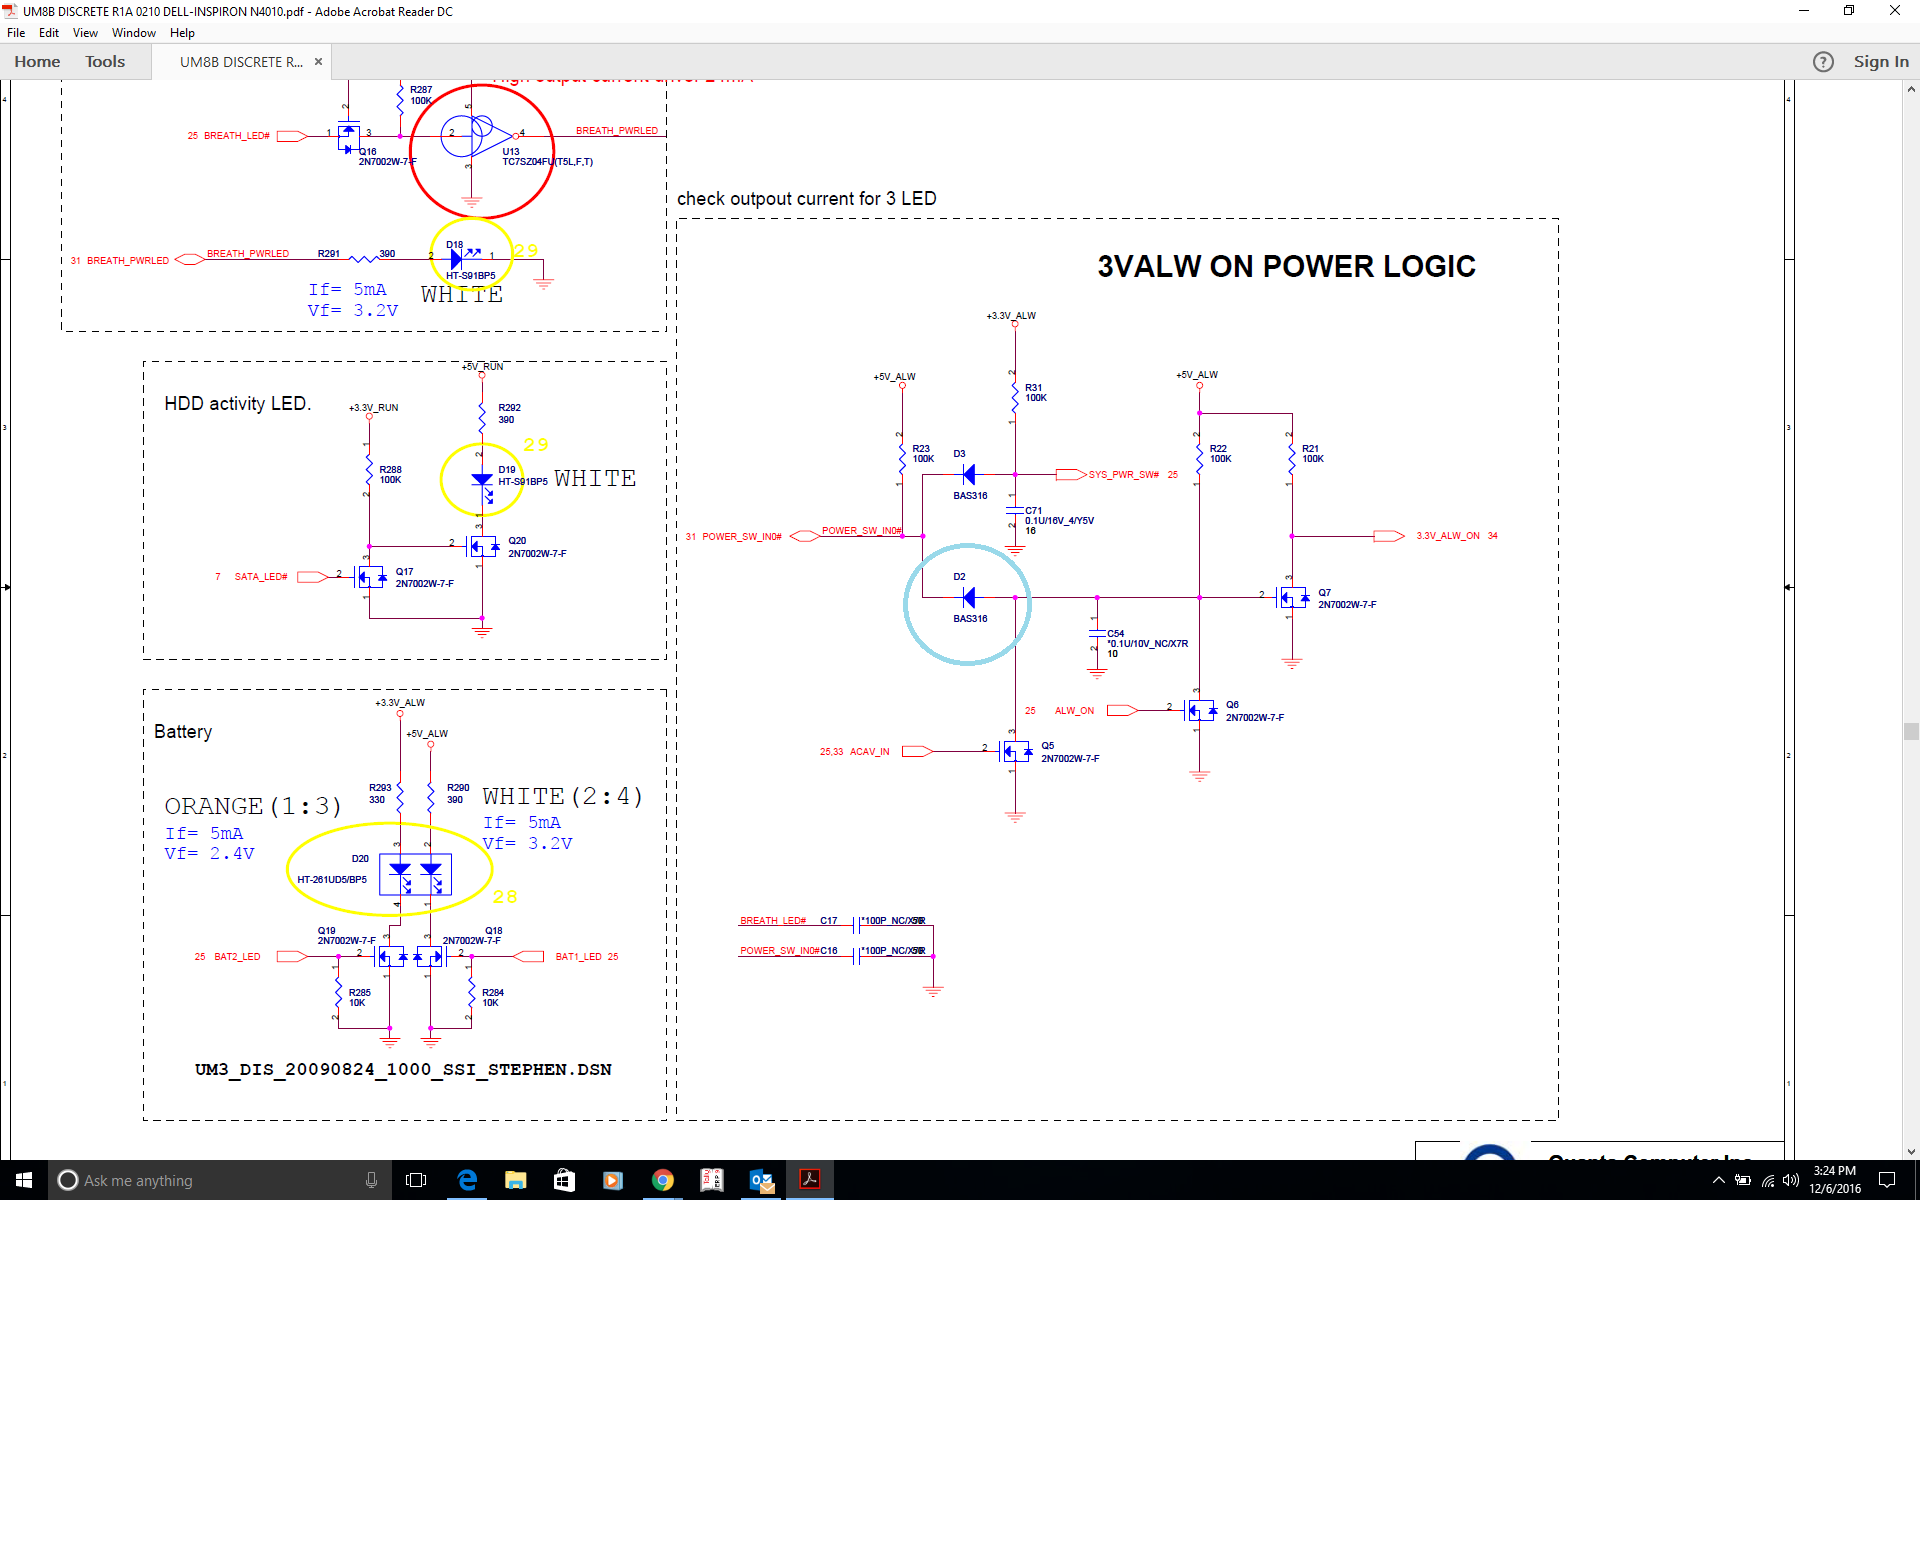
Task: Click the Acrobat icon in title bar
Action: [11, 11]
